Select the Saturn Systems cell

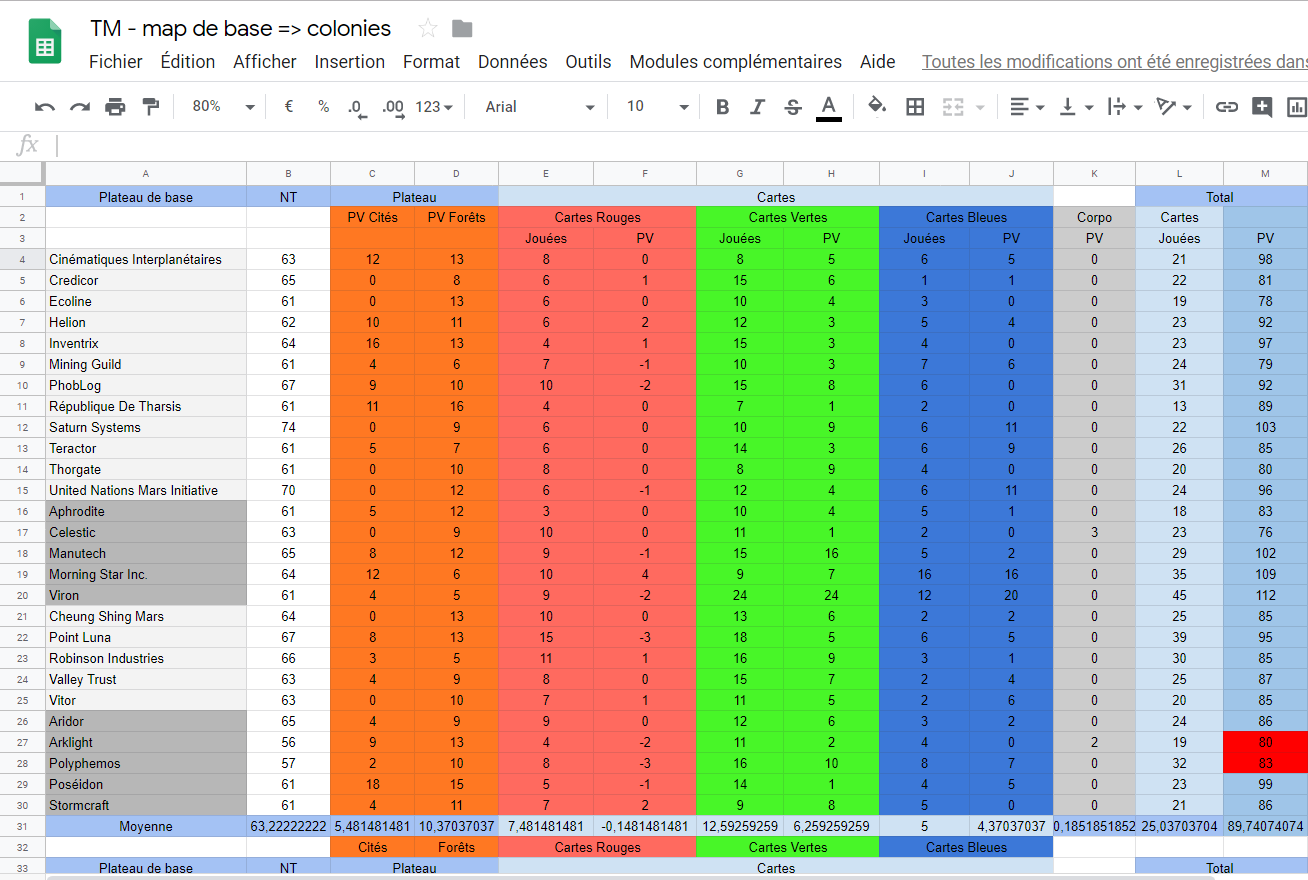pyautogui.click(x=146, y=427)
